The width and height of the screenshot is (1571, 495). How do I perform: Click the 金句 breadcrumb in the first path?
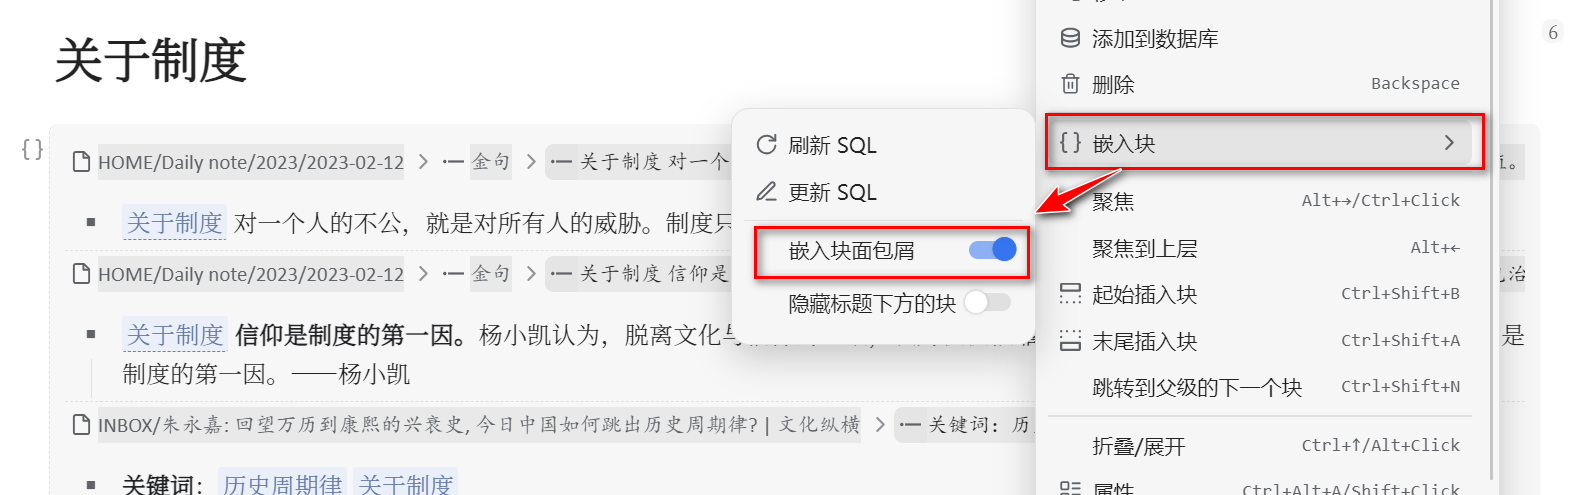pos(490,161)
